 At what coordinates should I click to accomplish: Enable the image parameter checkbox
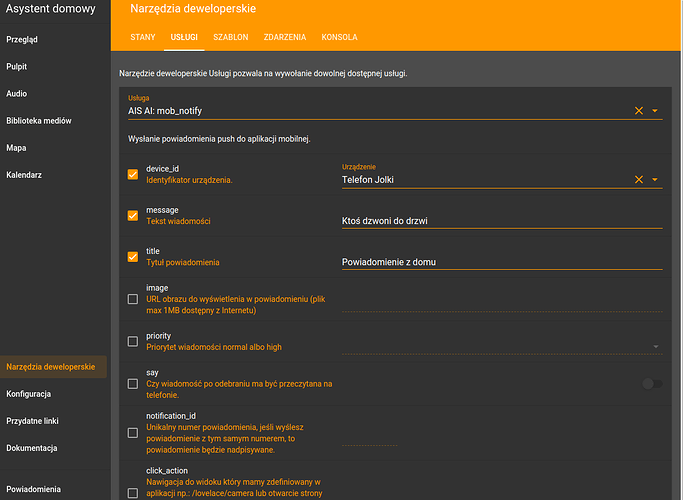click(133, 299)
